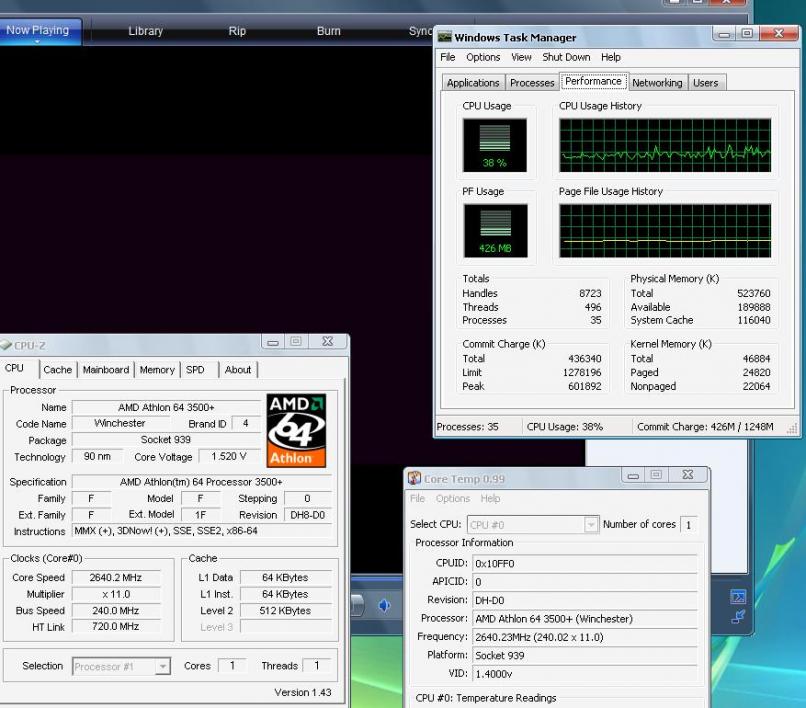Switch to the Processes tab
The image size is (806, 708).
coord(532,83)
